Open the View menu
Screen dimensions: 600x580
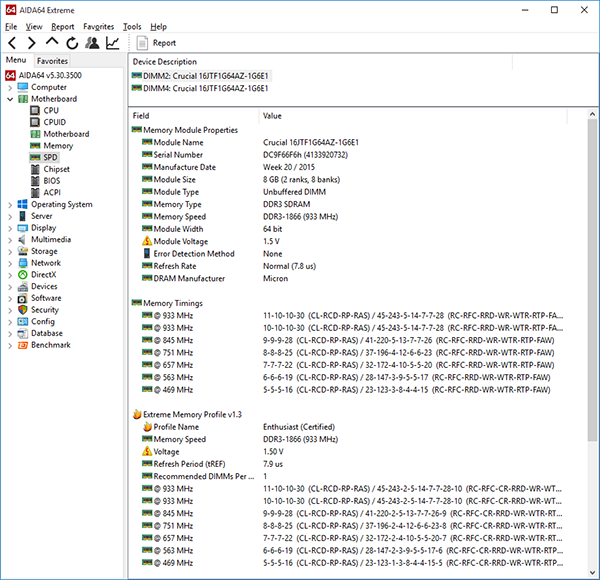point(34,27)
